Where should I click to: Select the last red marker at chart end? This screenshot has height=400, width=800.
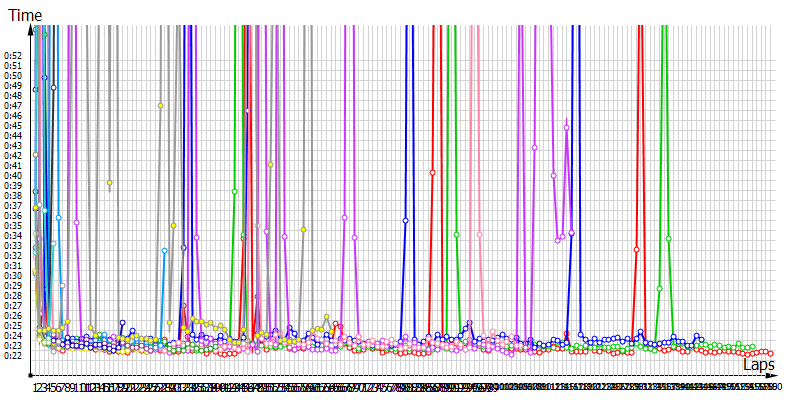click(770, 354)
